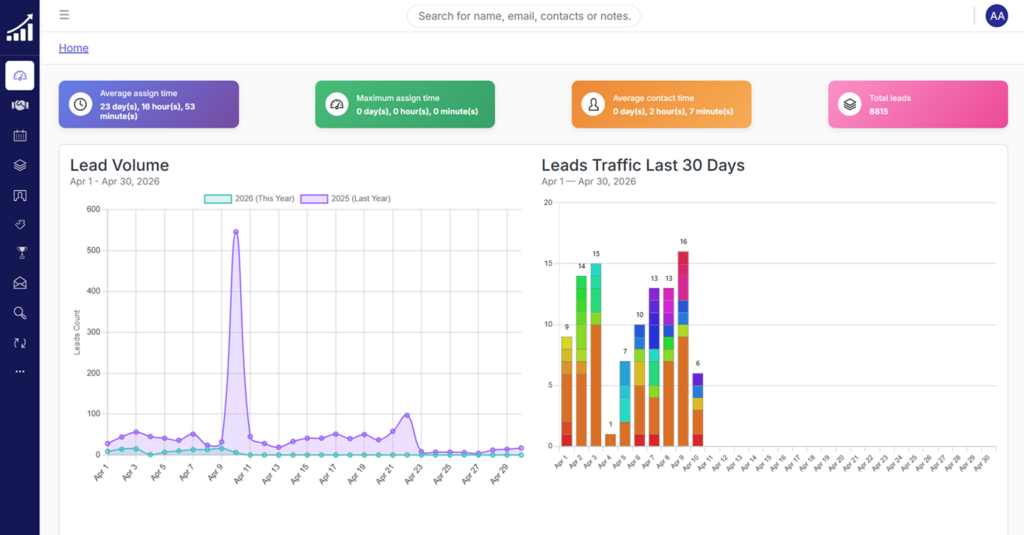The width and height of the screenshot is (1024, 535).
Task: Toggle the 2025 (Last Year) legend series
Action: 345,199
